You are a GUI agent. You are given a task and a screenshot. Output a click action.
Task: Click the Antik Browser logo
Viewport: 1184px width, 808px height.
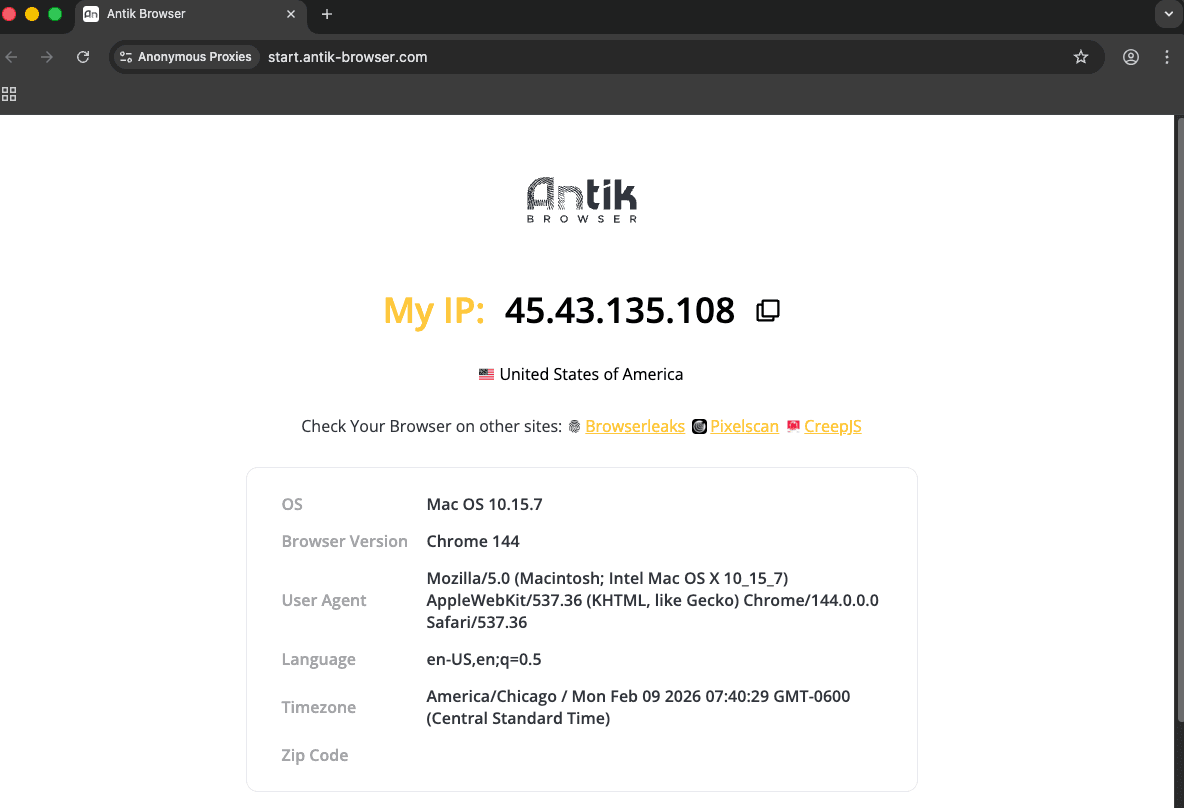[x=581, y=198]
